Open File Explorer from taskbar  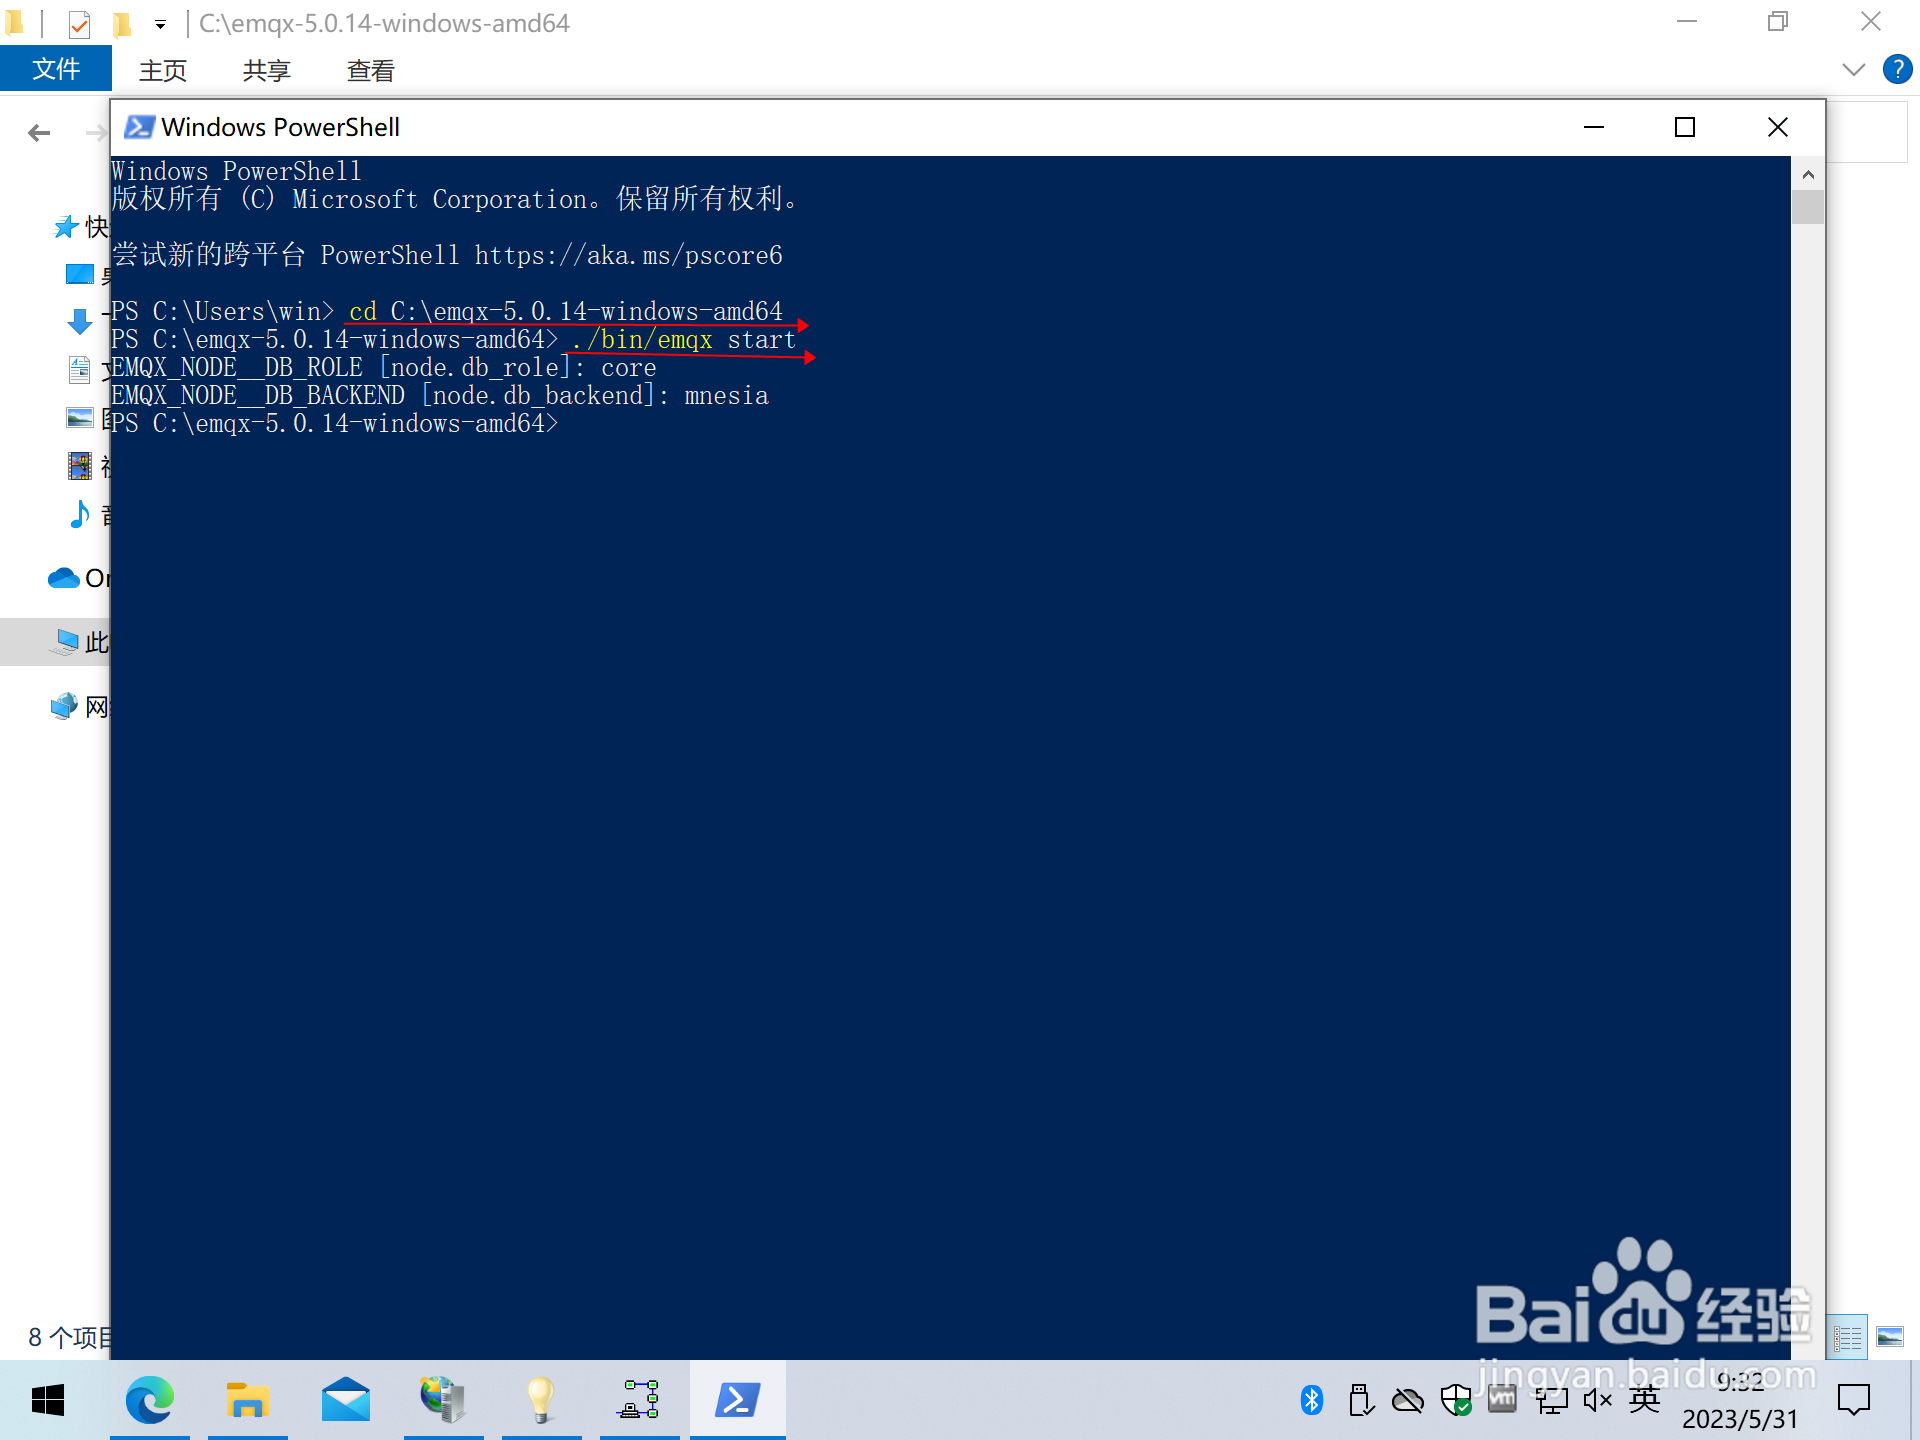247,1400
